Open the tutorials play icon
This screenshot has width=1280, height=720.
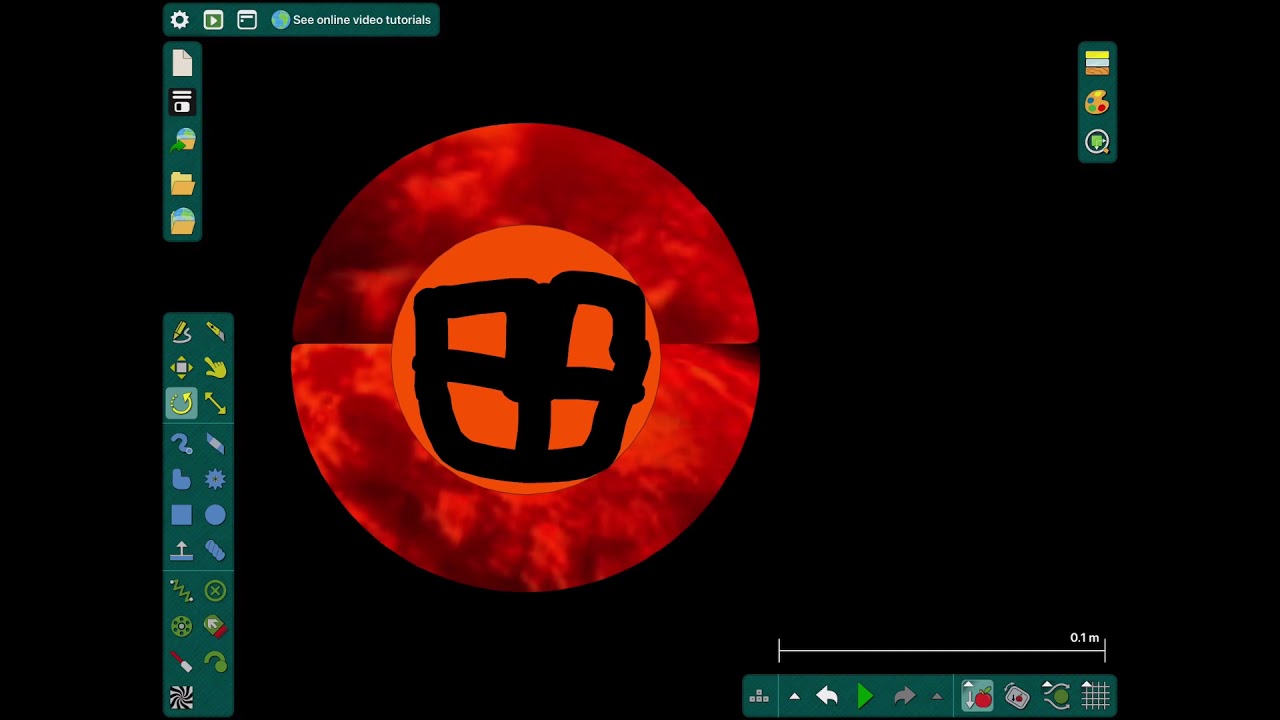point(213,20)
